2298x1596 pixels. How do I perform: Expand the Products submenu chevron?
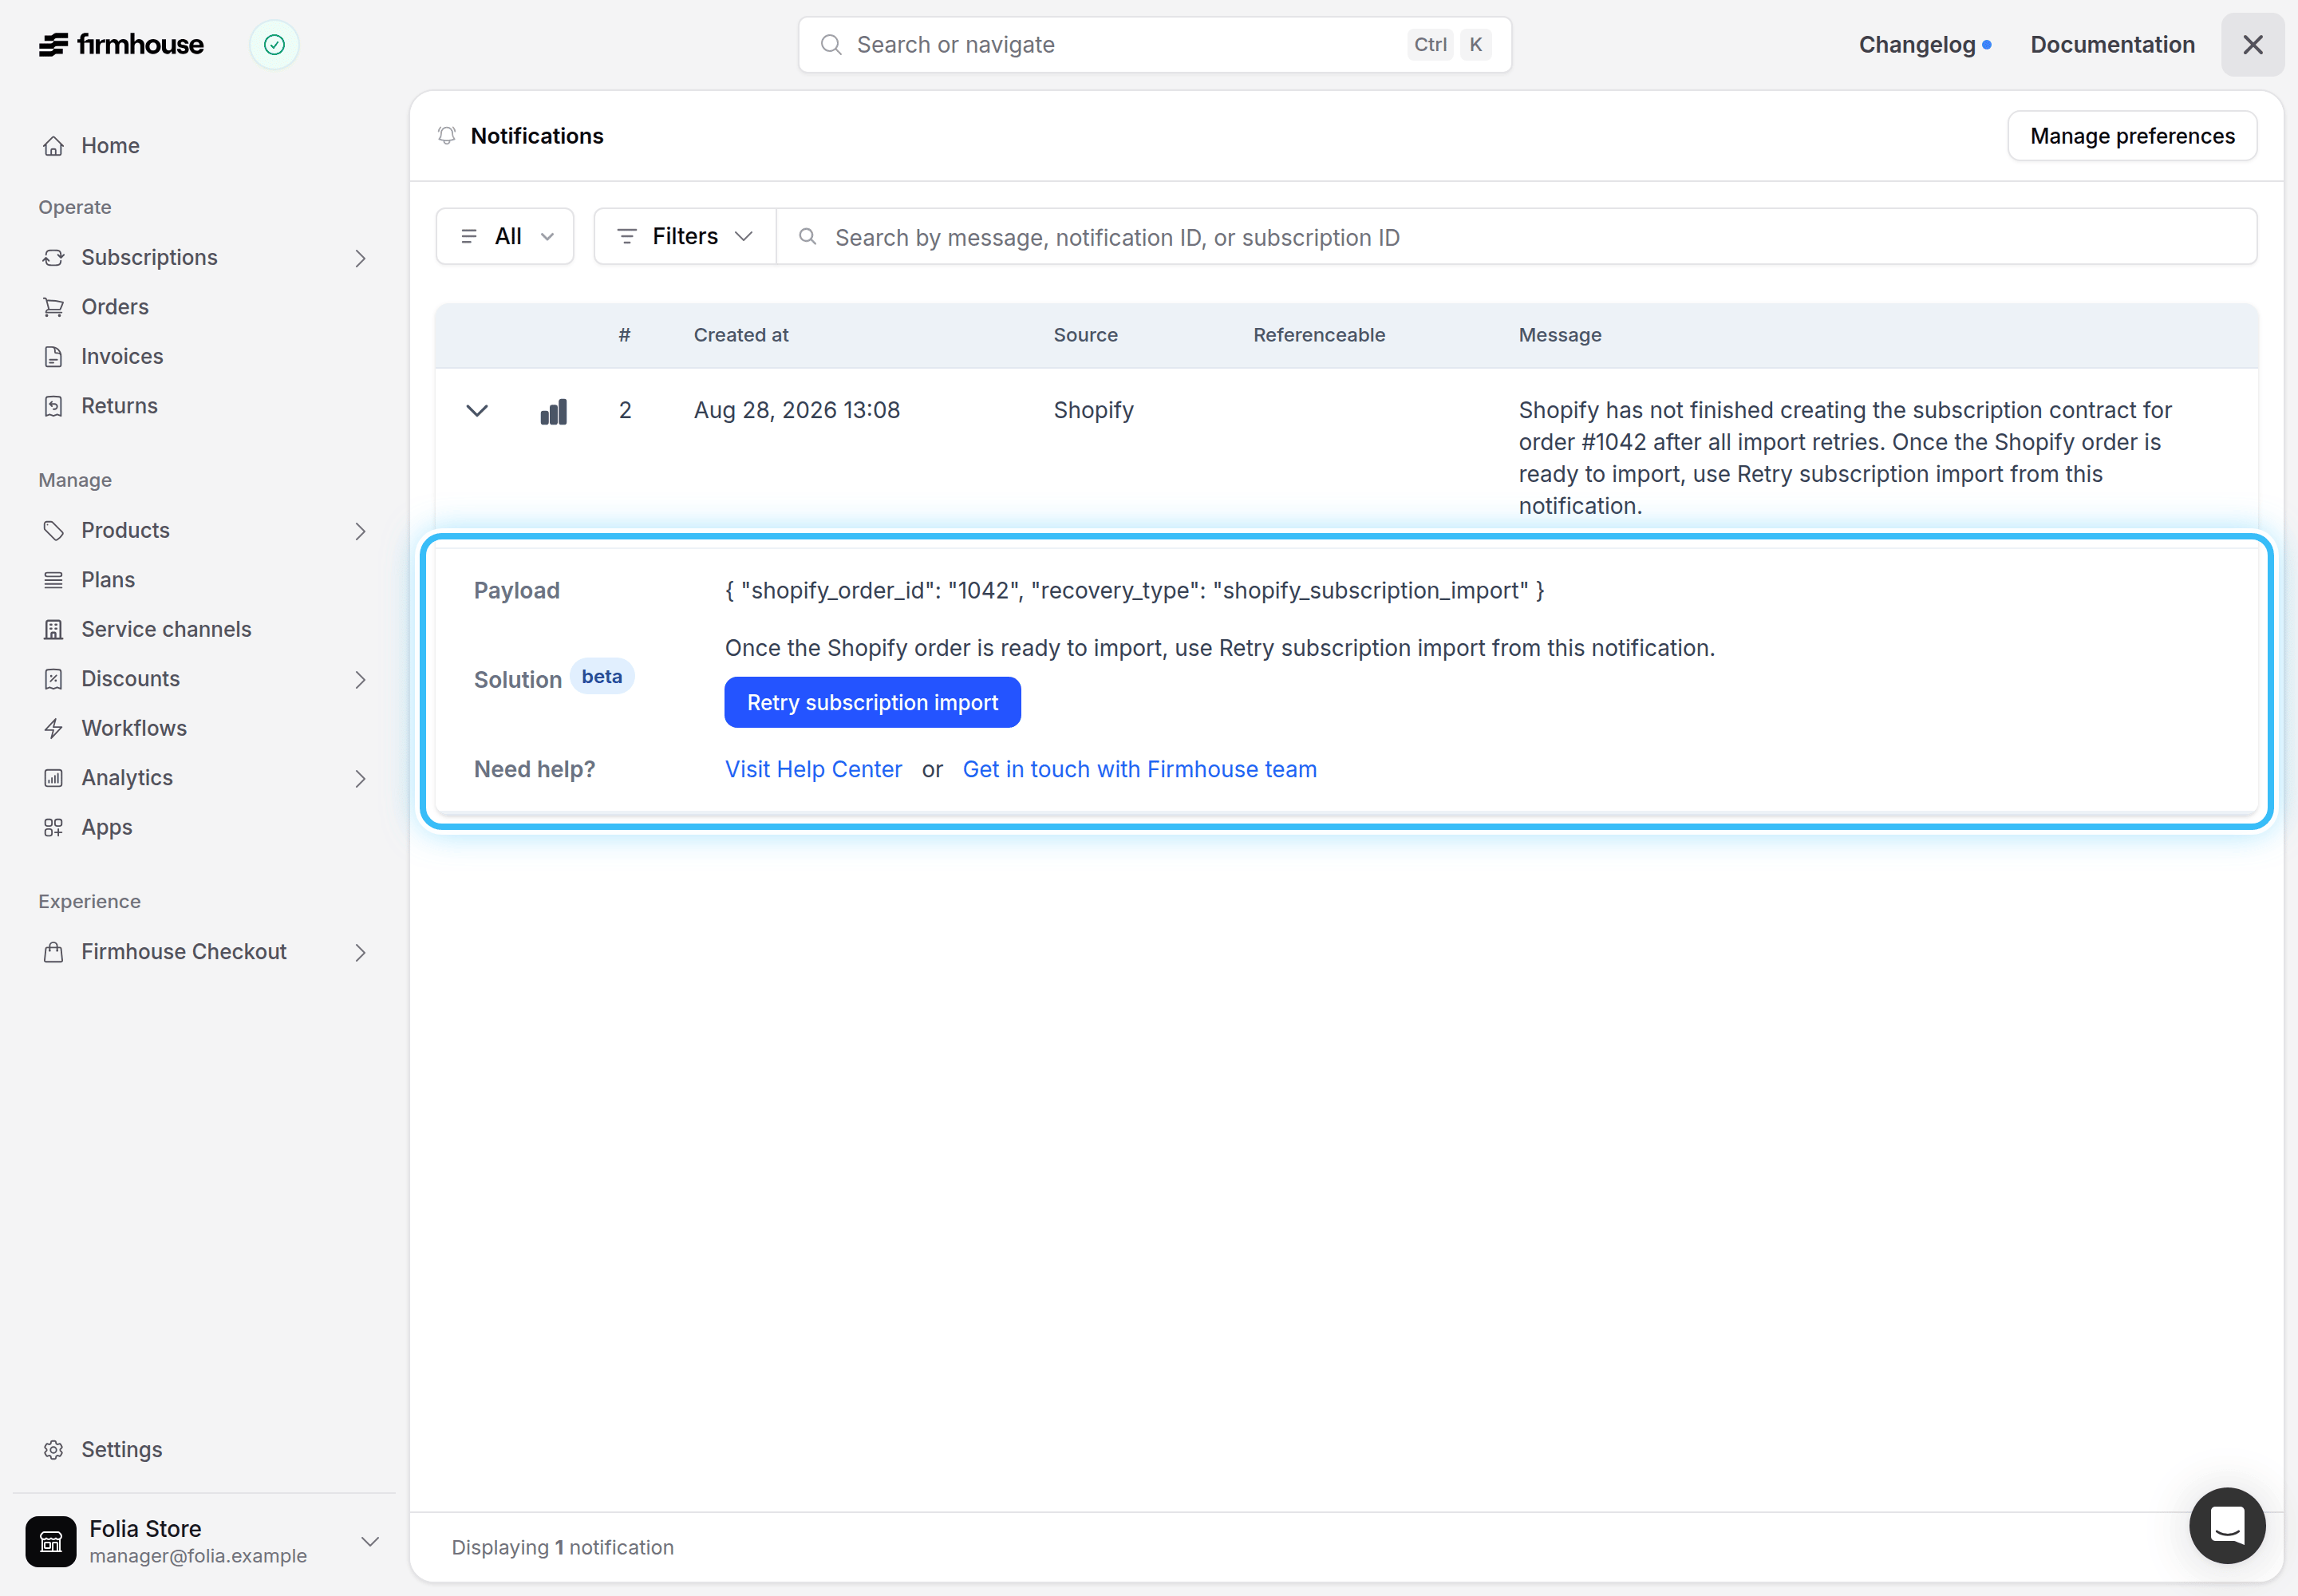coord(360,531)
